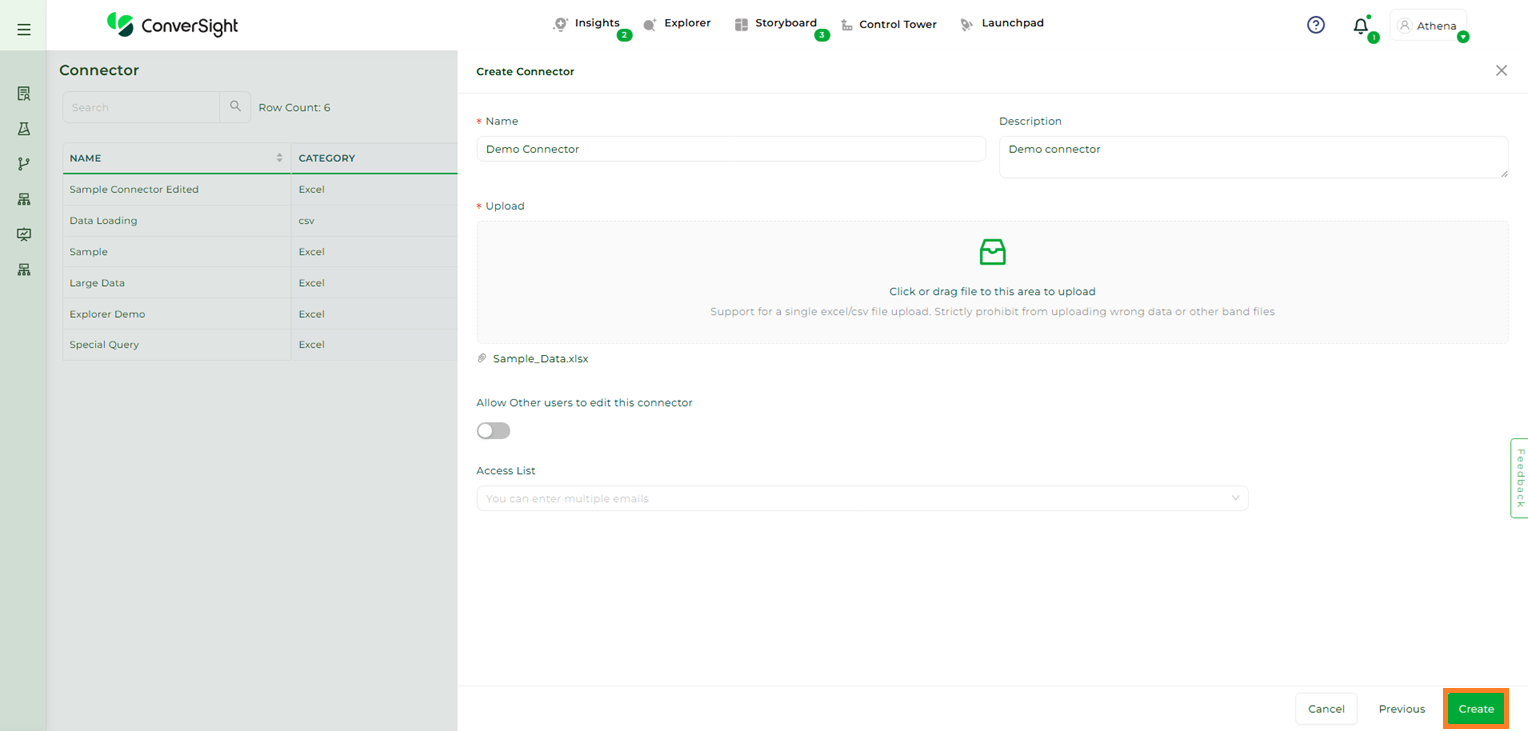
Task: Click the search magnifier button
Action: point(235,107)
